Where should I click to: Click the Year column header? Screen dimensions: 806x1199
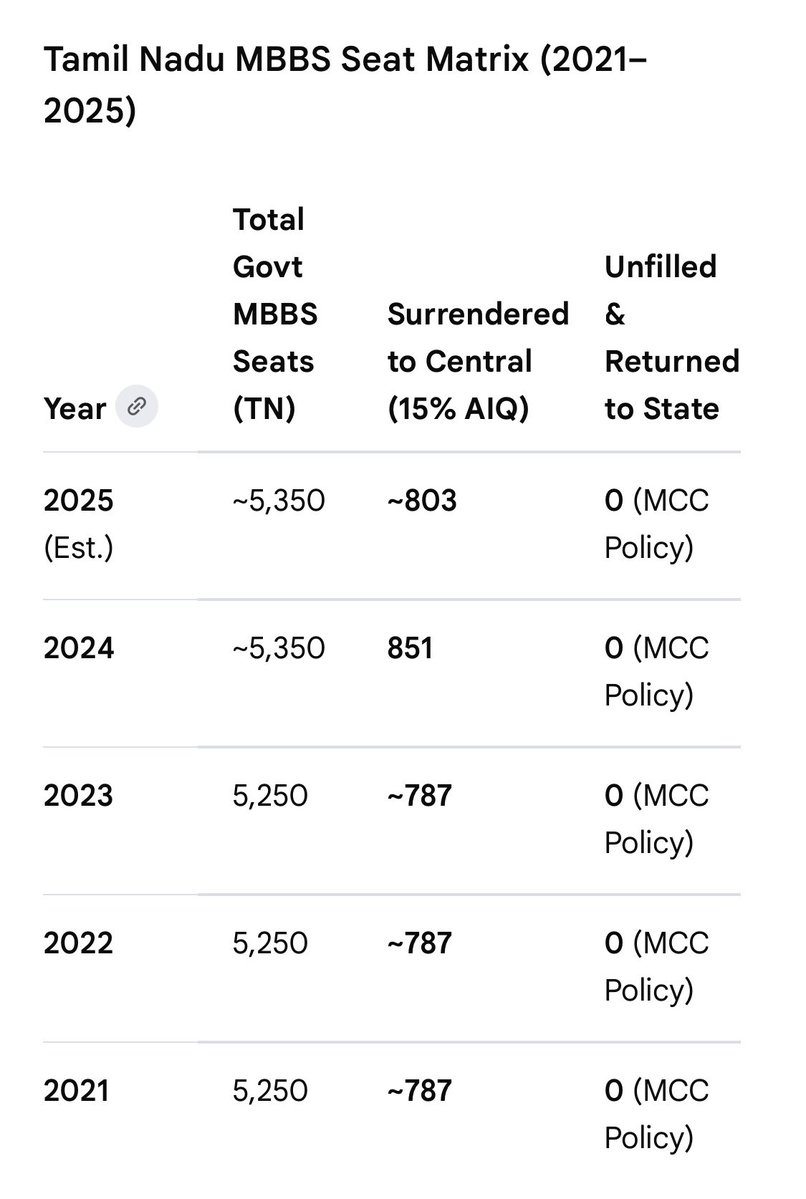74,408
